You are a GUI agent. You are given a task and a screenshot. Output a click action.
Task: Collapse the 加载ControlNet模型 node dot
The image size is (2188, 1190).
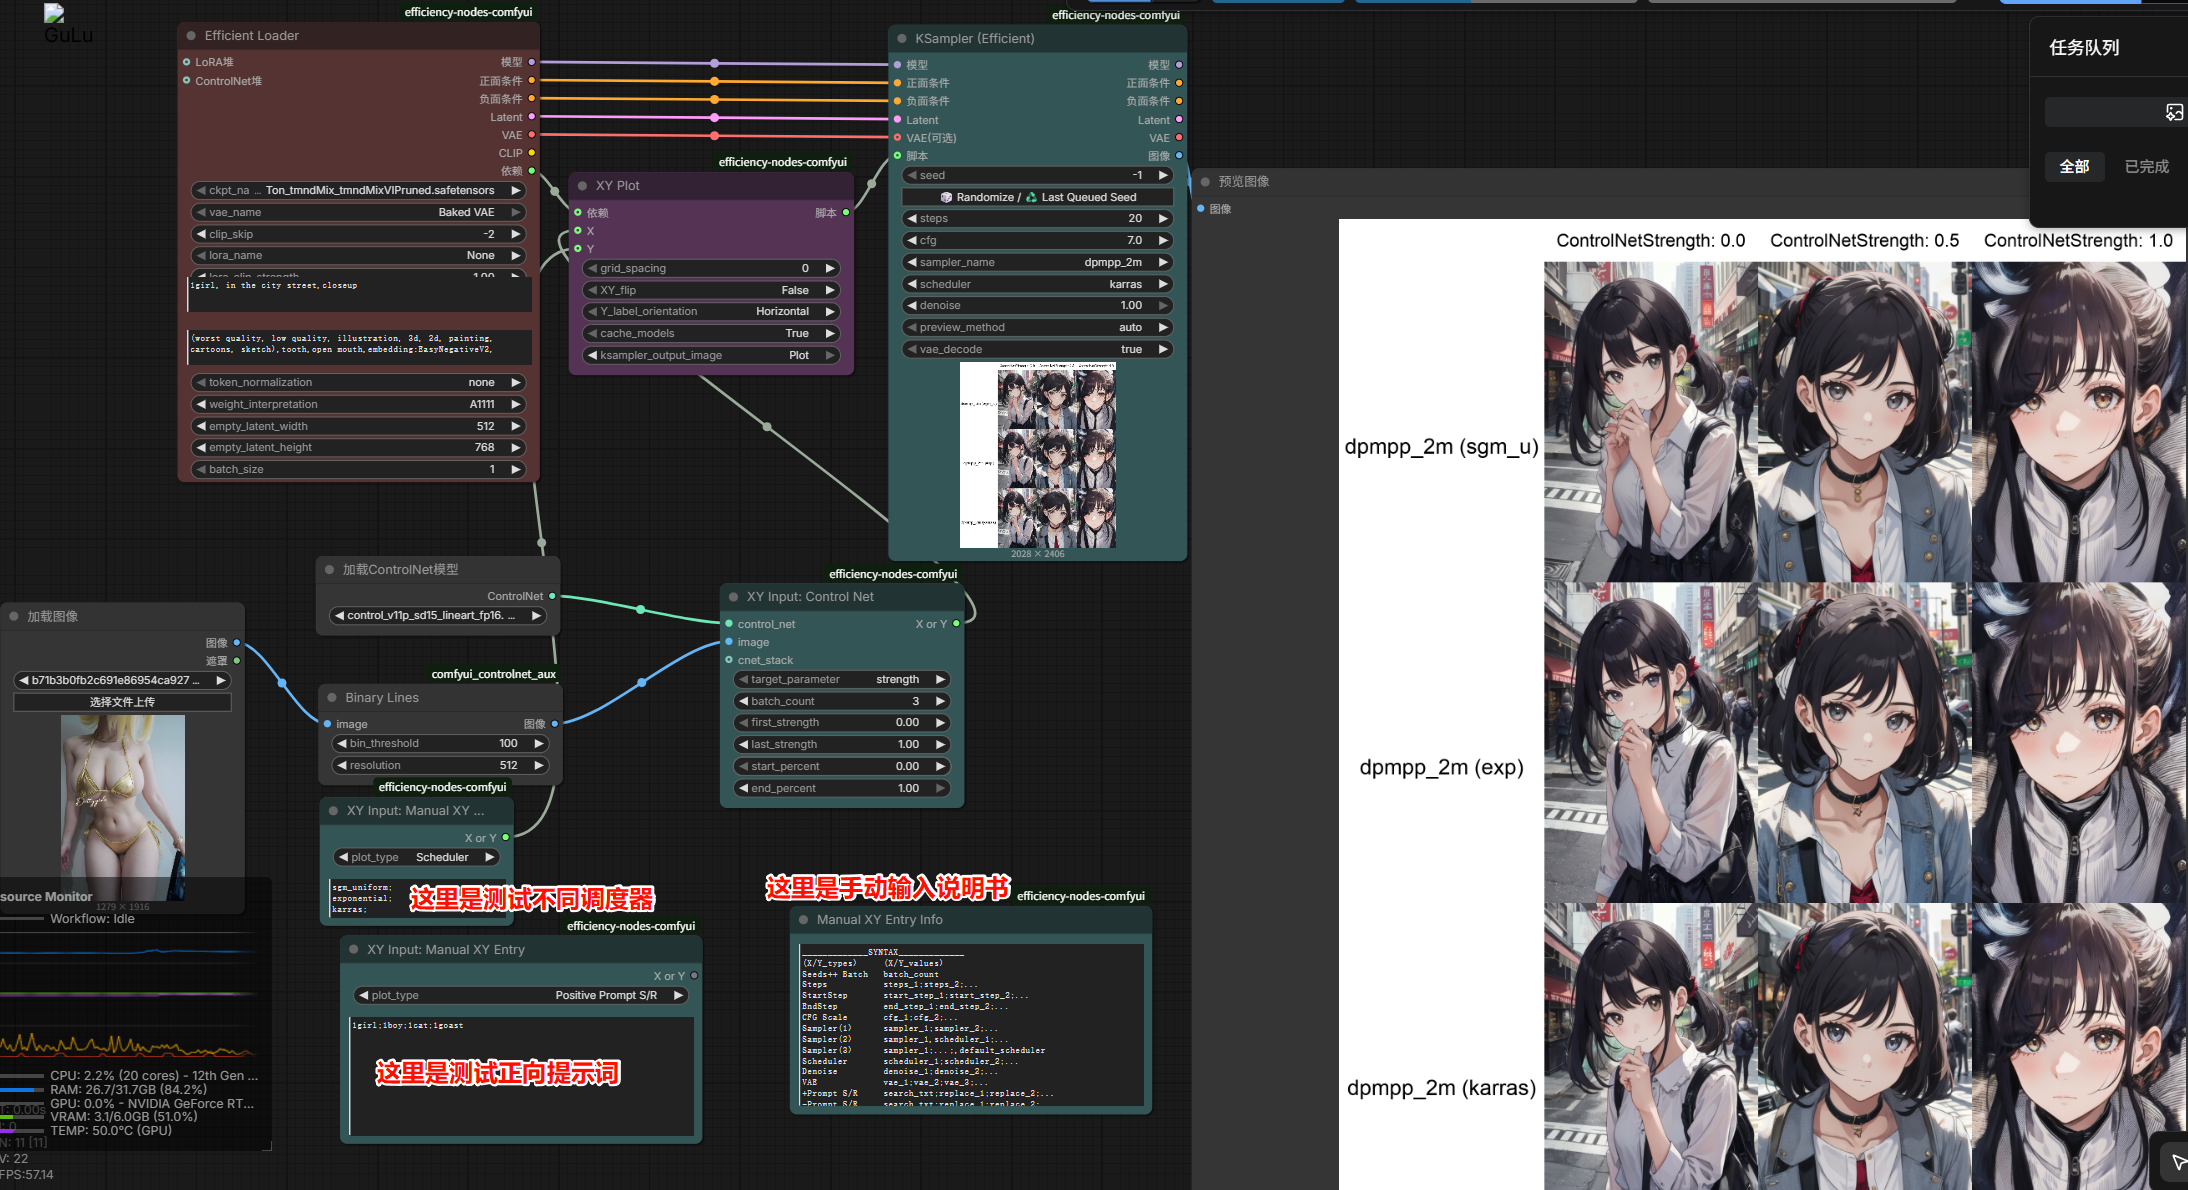click(329, 570)
